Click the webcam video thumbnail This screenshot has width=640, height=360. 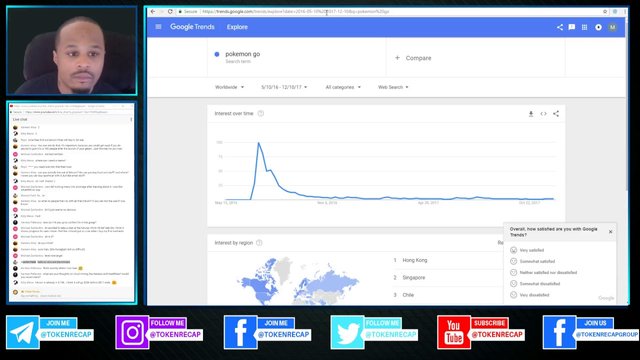click(72, 51)
